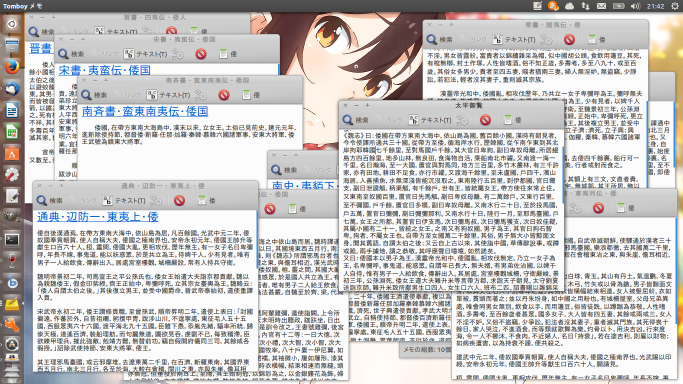Screen dimensions: 683x384
Task: Click search icon in 南史・夷貊下 window
Action: click(x=276, y=170)
